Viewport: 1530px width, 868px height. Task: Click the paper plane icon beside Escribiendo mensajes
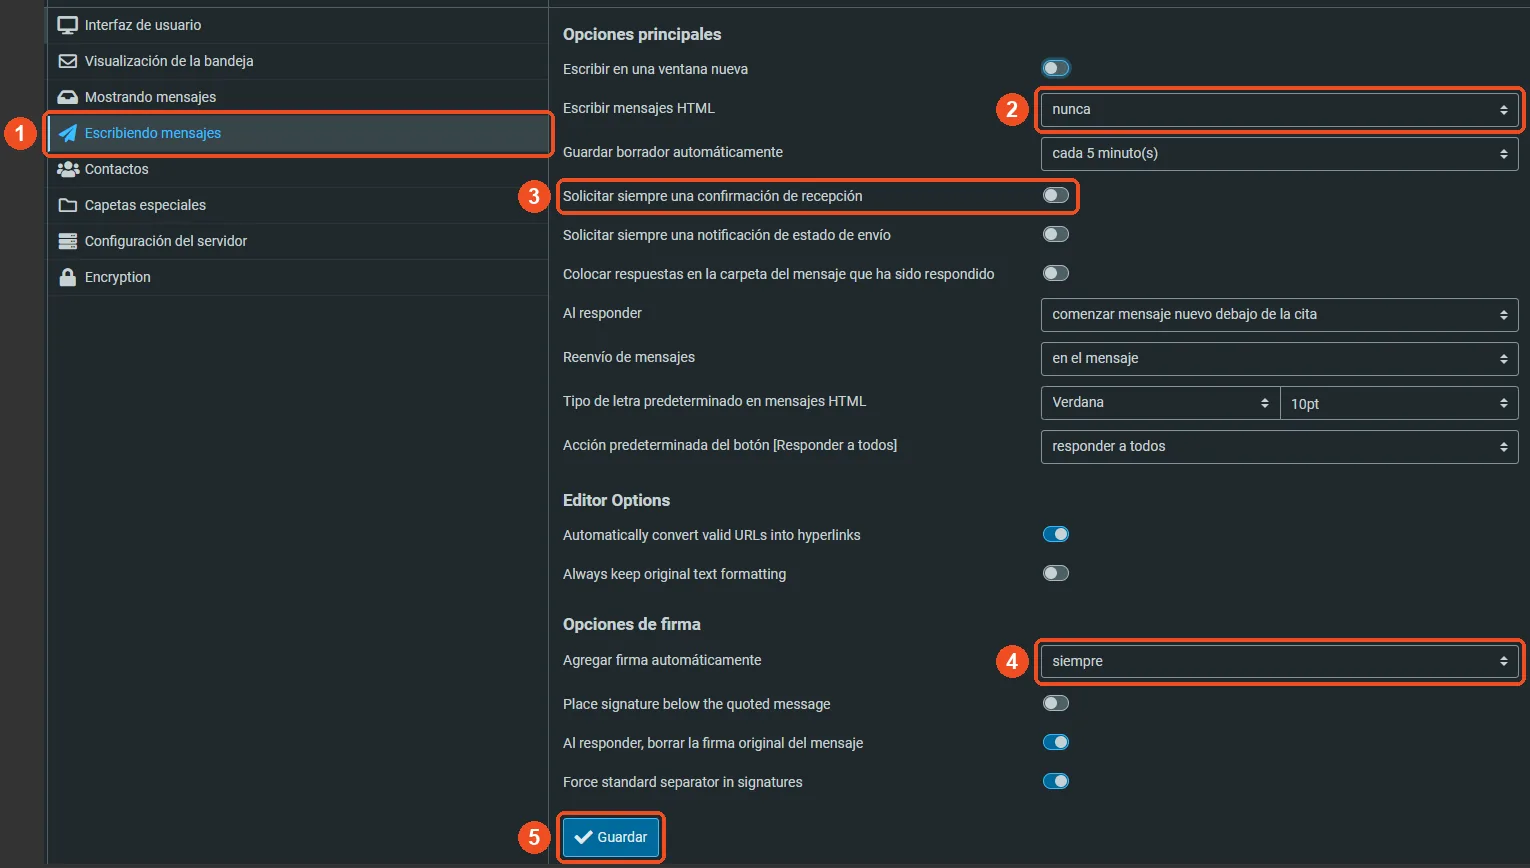point(68,133)
